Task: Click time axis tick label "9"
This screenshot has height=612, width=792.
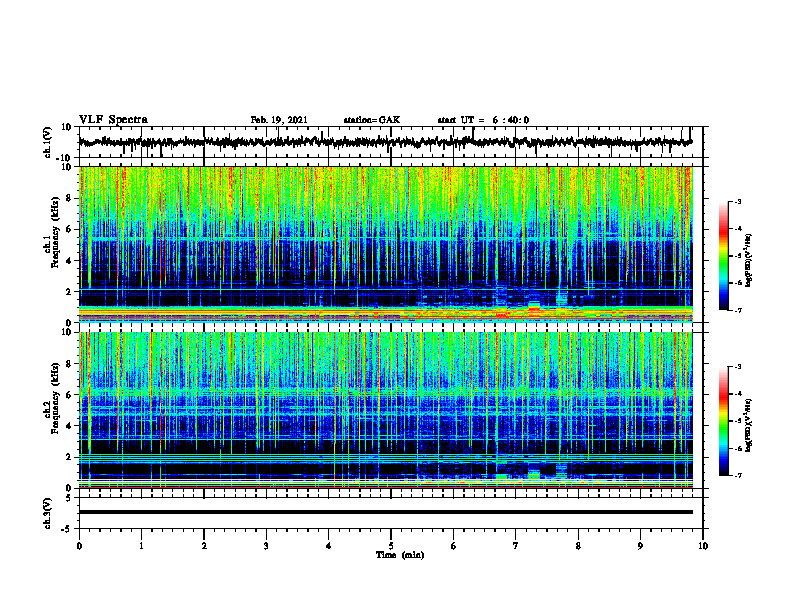Action: tap(640, 546)
